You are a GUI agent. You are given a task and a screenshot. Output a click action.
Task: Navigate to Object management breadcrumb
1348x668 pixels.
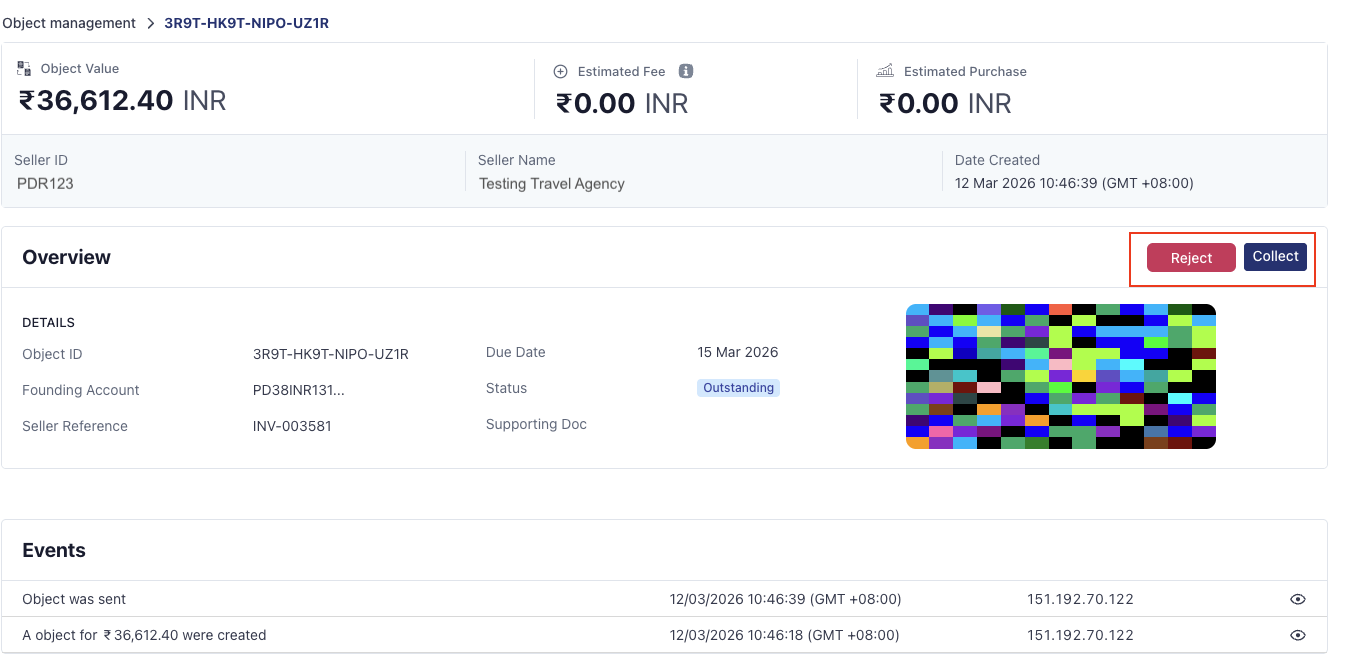pyautogui.click(x=69, y=23)
